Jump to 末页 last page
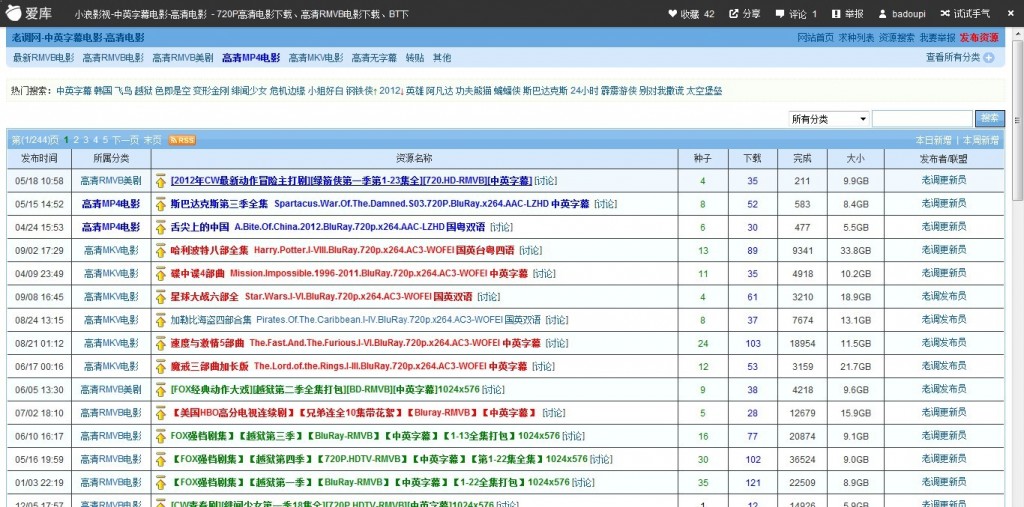1024x507 pixels. [153, 140]
